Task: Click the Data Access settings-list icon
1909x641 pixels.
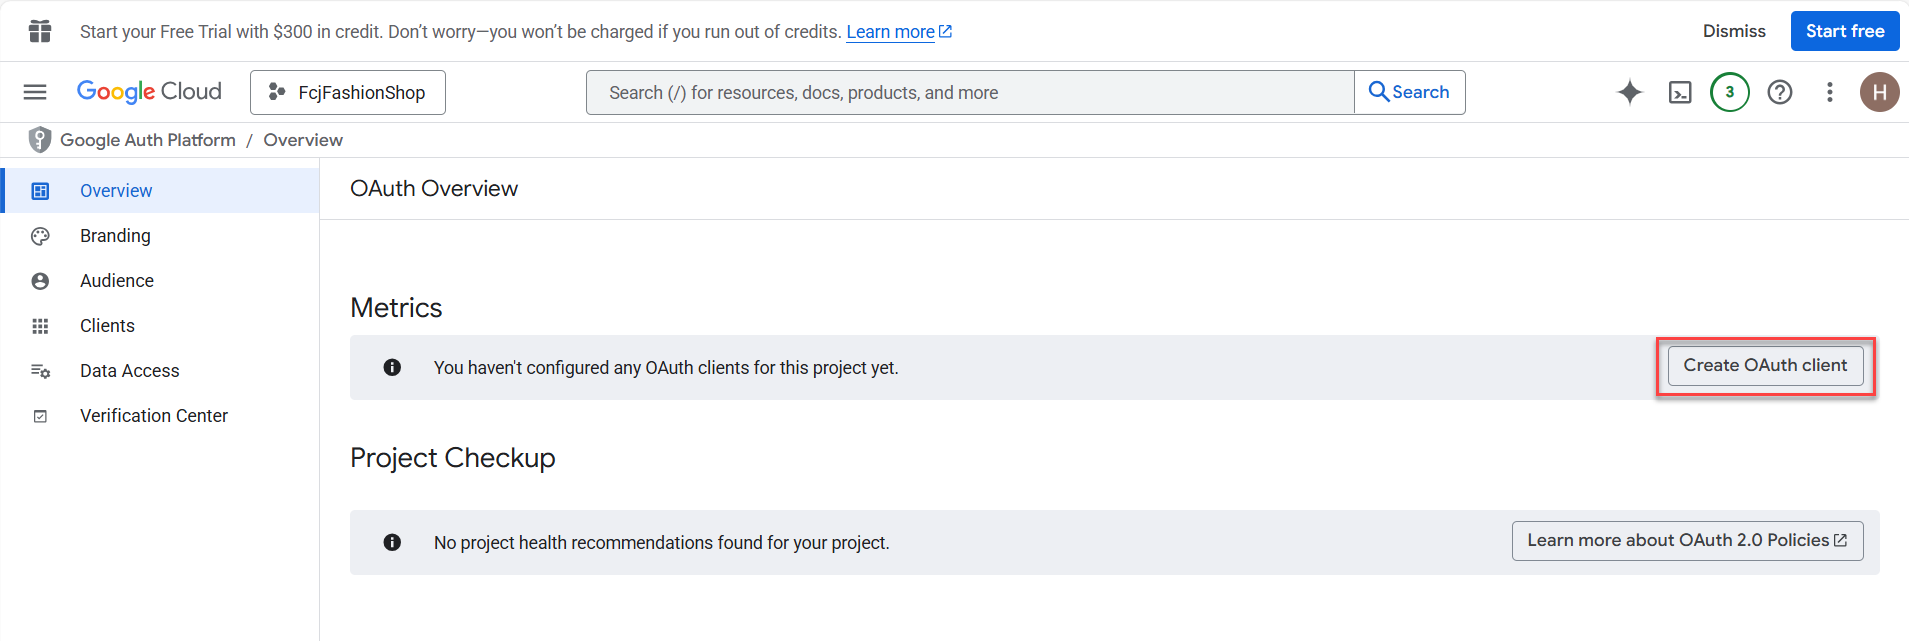Action: click(40, 371)
